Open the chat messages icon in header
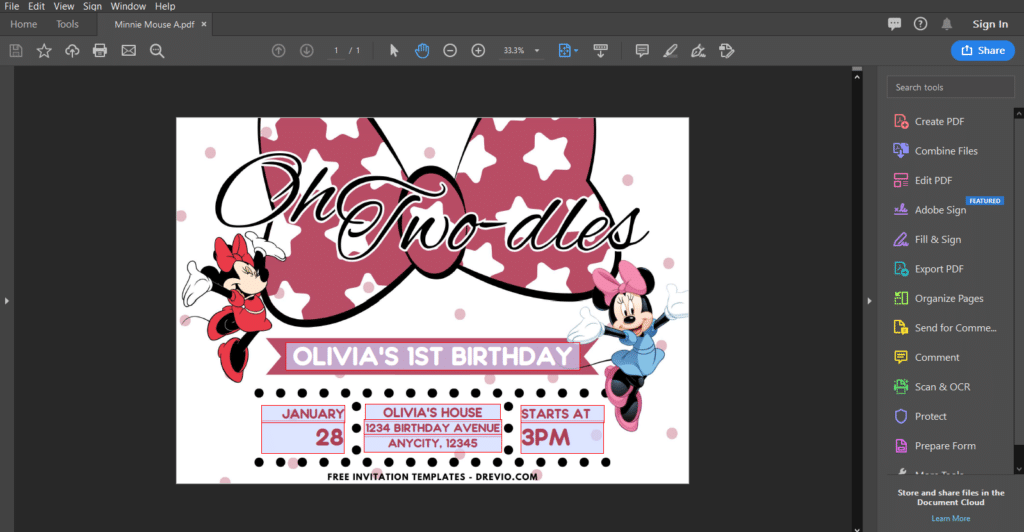This screenshot has width=1024, height=532. point(894,24)
